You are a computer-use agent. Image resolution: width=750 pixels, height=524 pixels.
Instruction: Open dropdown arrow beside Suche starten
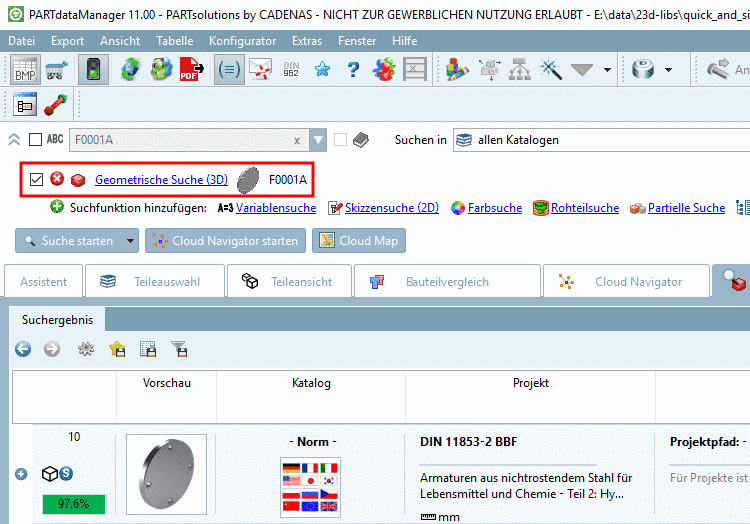pos(130,240)
